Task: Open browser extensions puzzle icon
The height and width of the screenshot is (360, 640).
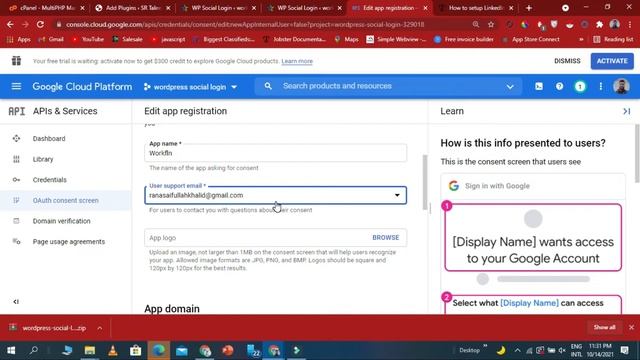Action: coord(599,24)
